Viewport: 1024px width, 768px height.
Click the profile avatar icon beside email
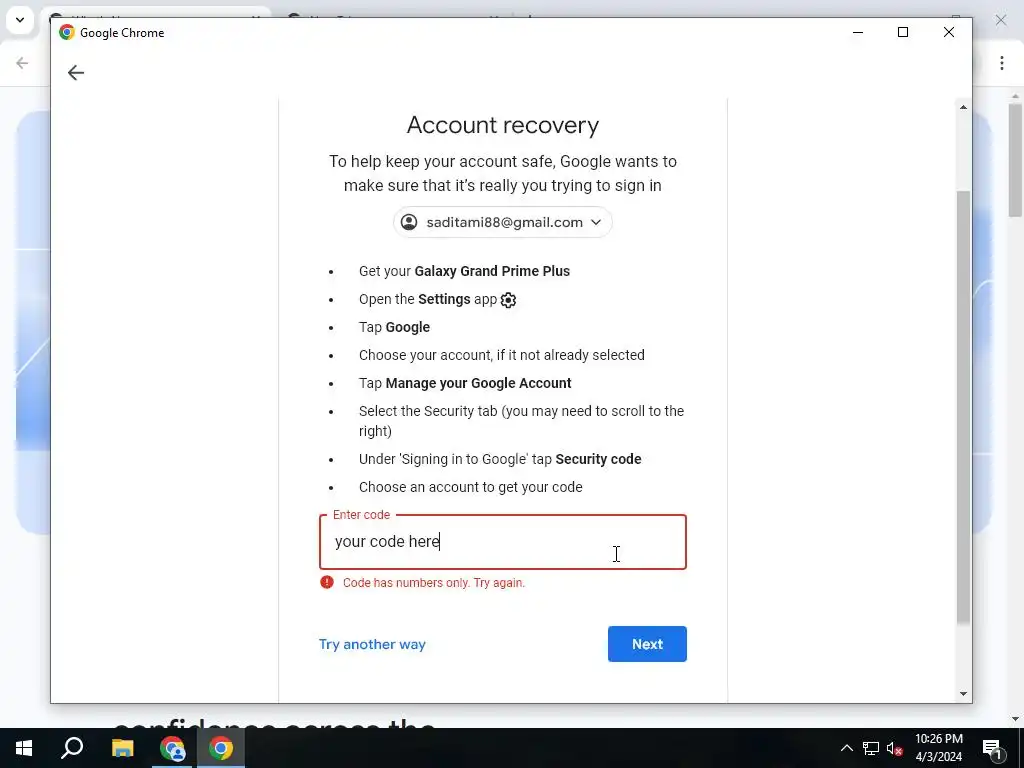coord(409,222)
